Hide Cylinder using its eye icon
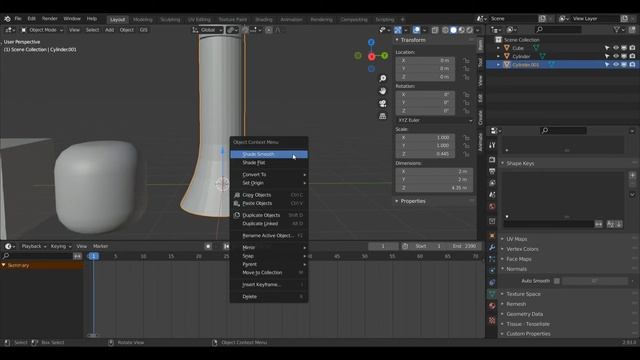640x360 pixels. click(x=616, y=56)
